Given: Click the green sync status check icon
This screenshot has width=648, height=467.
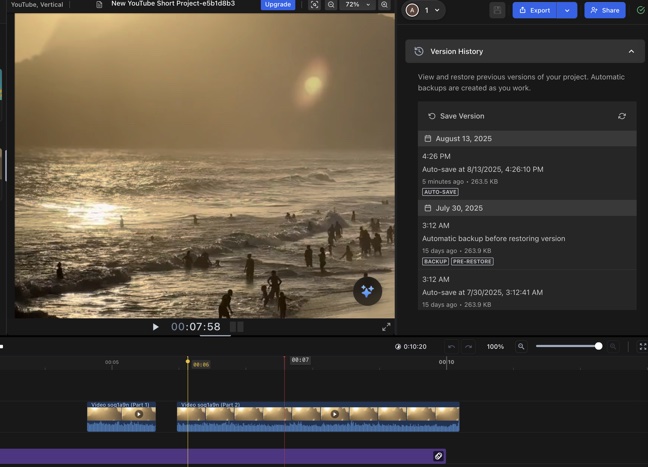Looking at the screenshot, I should [x=641, y=10].
